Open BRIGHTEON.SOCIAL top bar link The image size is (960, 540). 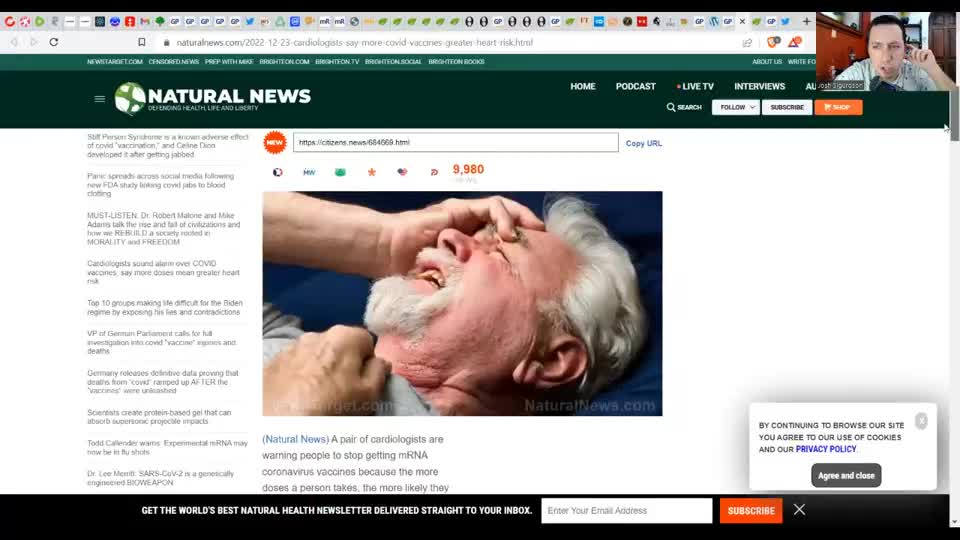point(393,62)
